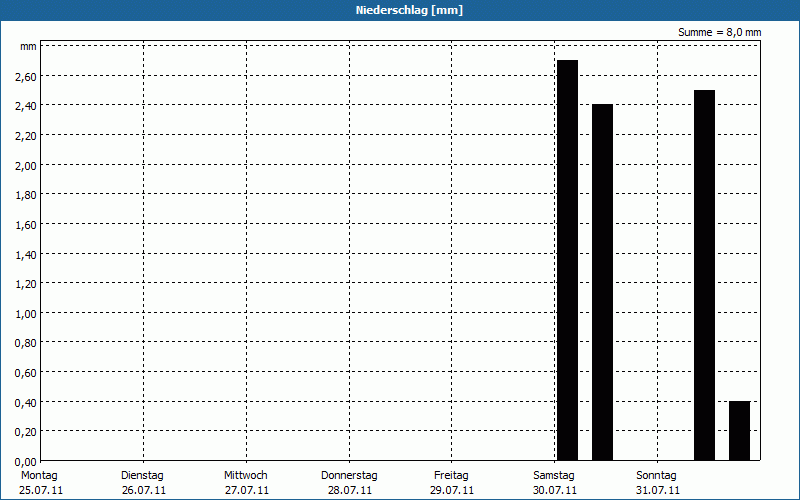Viewport: 800px width, 500px height.
Task: Click the Freitag axis label
Action: pos(451,476)
